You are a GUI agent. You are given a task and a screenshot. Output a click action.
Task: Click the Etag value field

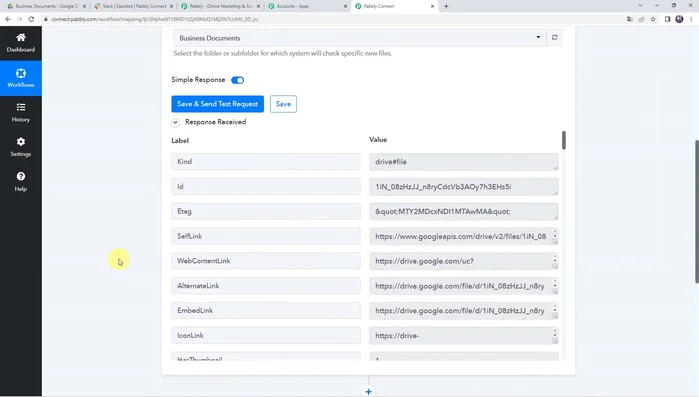[464, 211]
